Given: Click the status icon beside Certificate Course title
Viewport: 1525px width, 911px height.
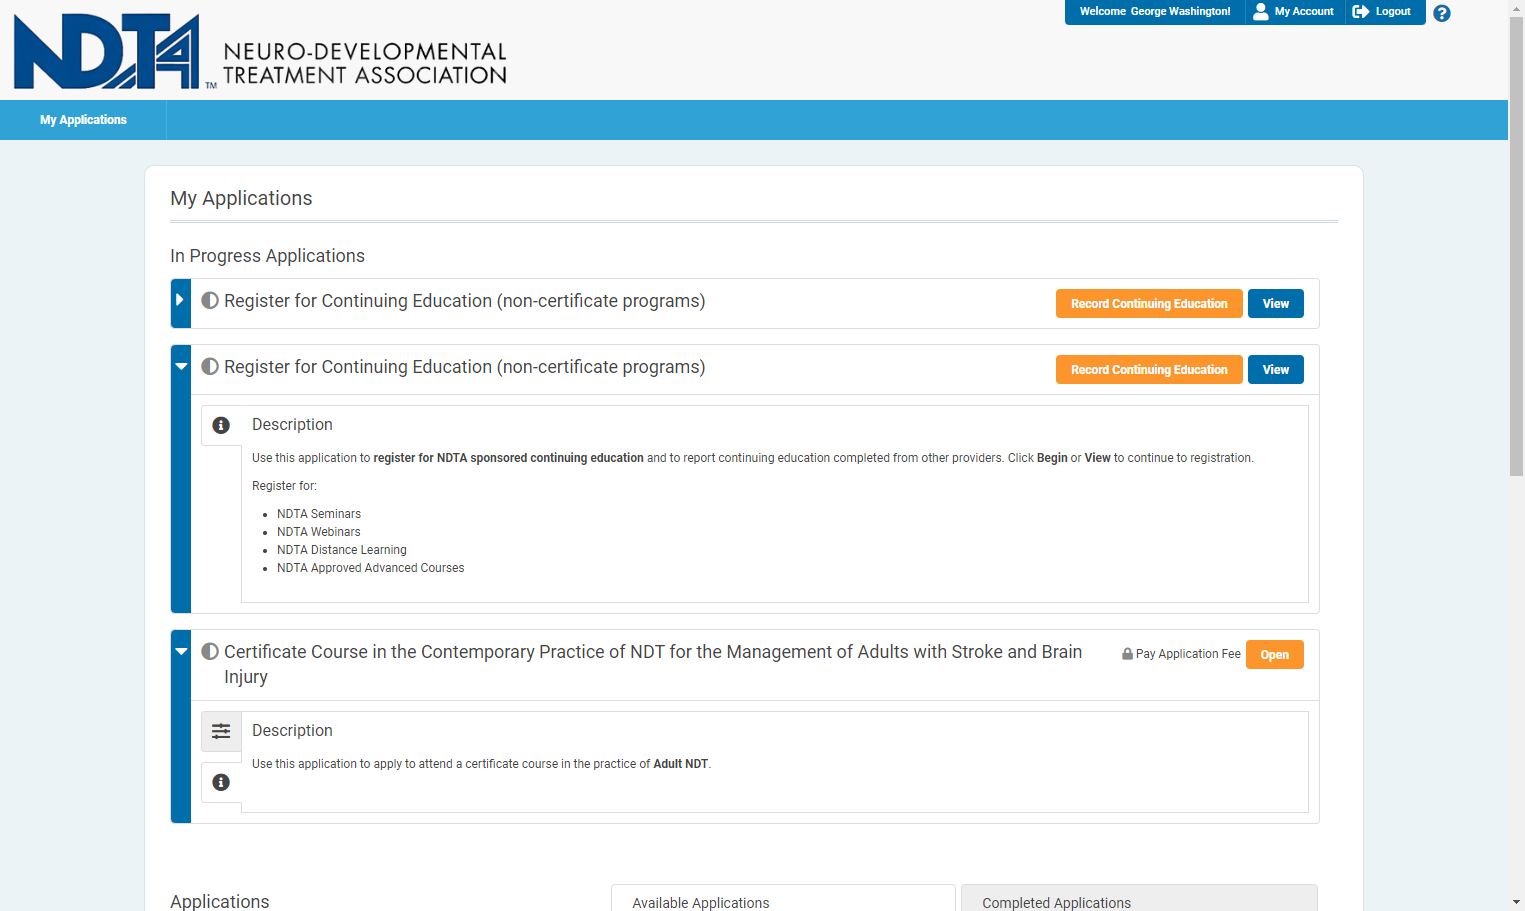Looking at the screenshot, I should point(210,652).
